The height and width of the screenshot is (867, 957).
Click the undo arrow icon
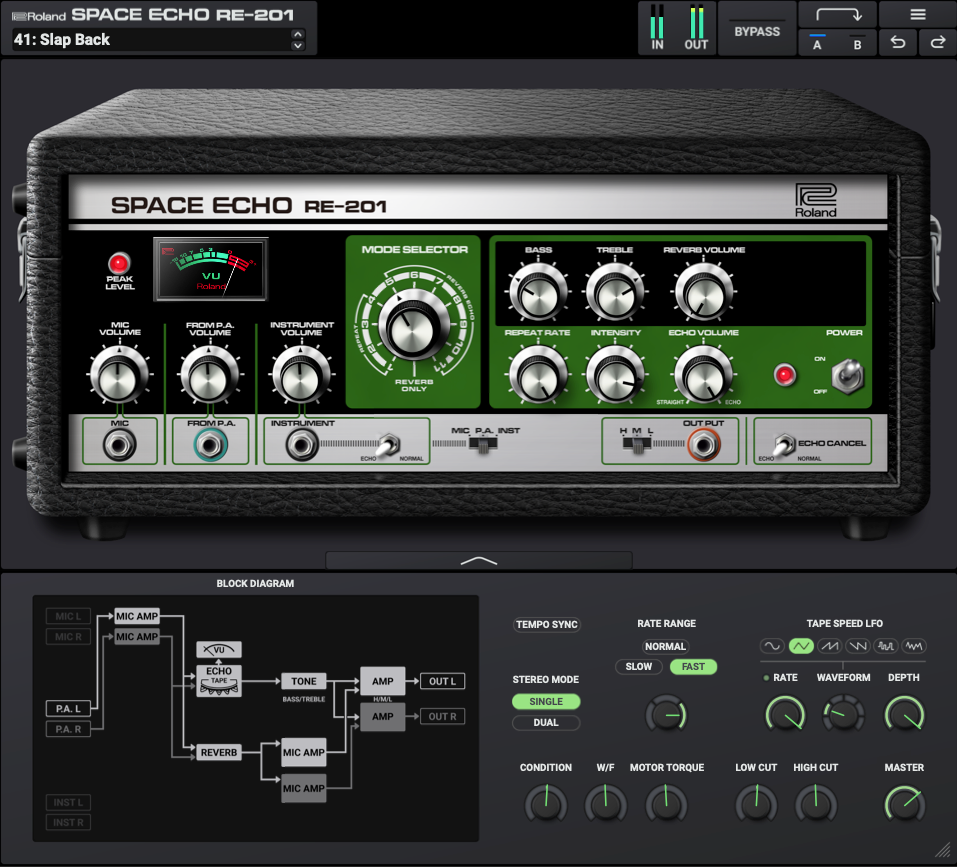point(897,42)
